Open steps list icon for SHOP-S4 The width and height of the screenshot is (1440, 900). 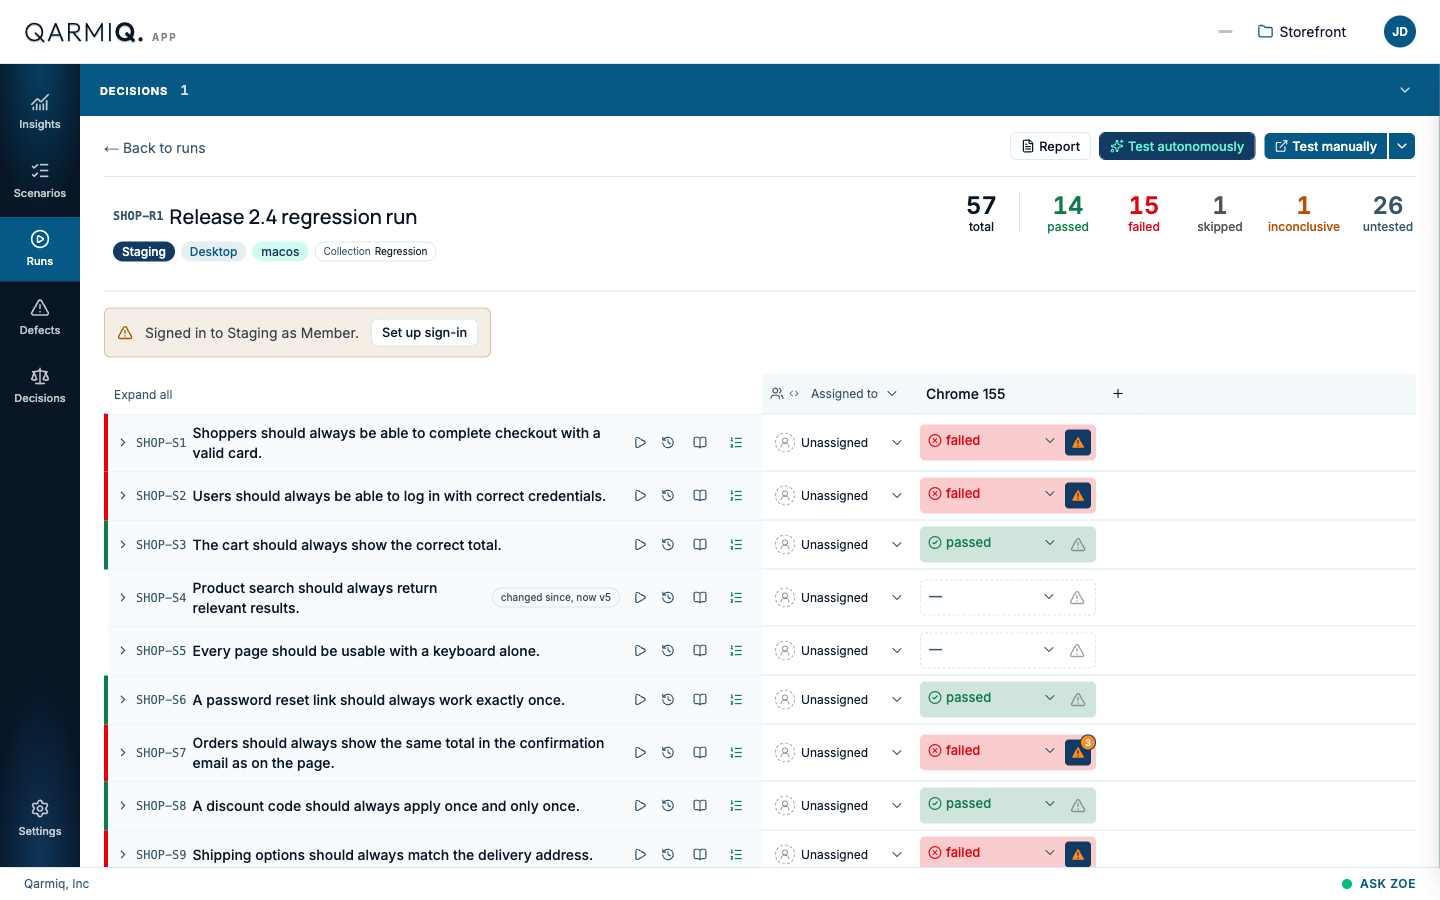tap(736, 598)
